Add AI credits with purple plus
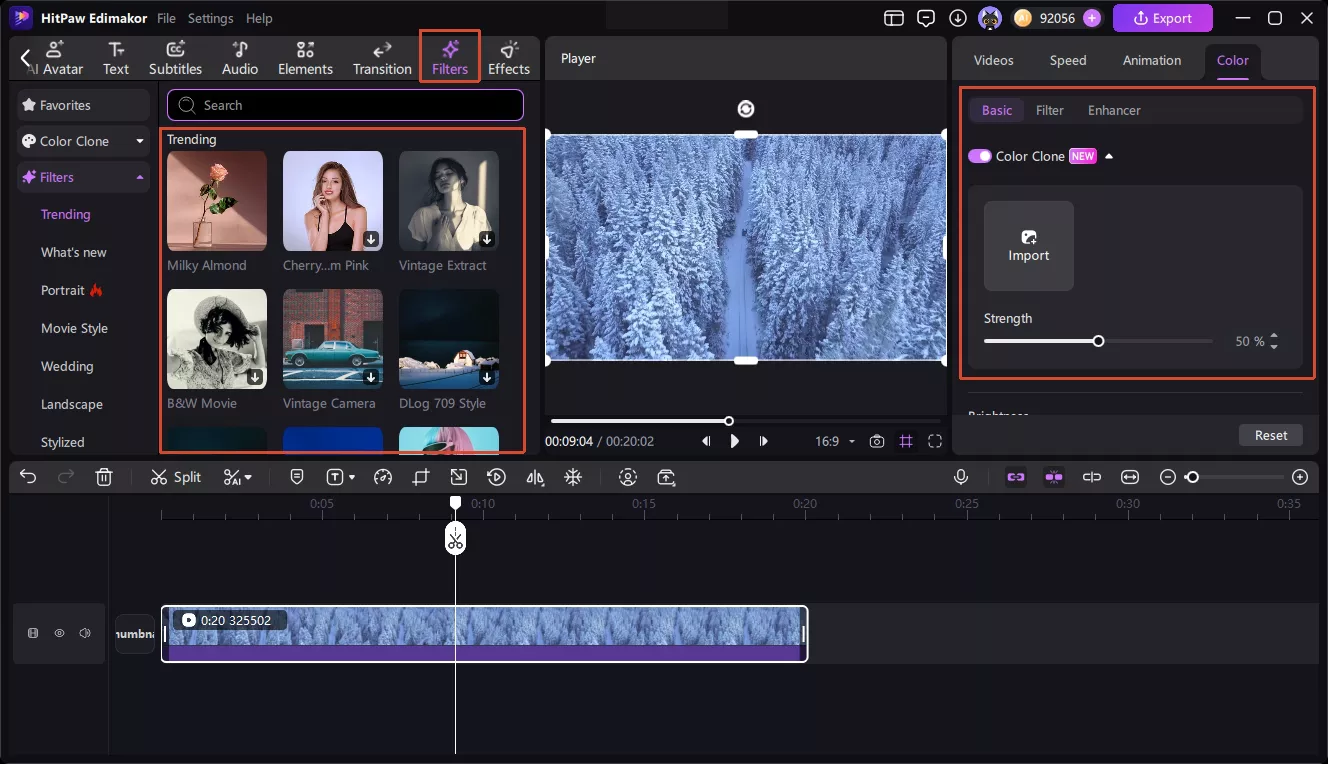This screenshot has width=1328, height=764. coord(1092,18)
